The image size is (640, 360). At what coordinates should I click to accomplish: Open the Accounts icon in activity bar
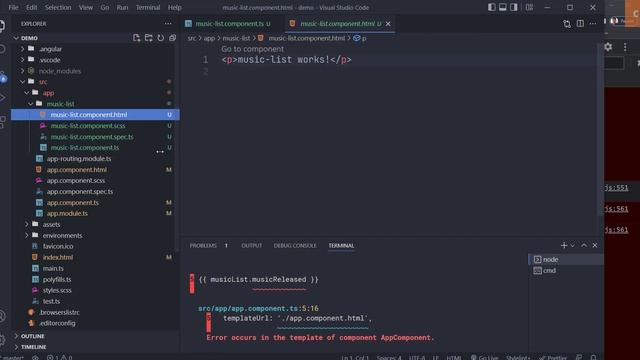2,316
